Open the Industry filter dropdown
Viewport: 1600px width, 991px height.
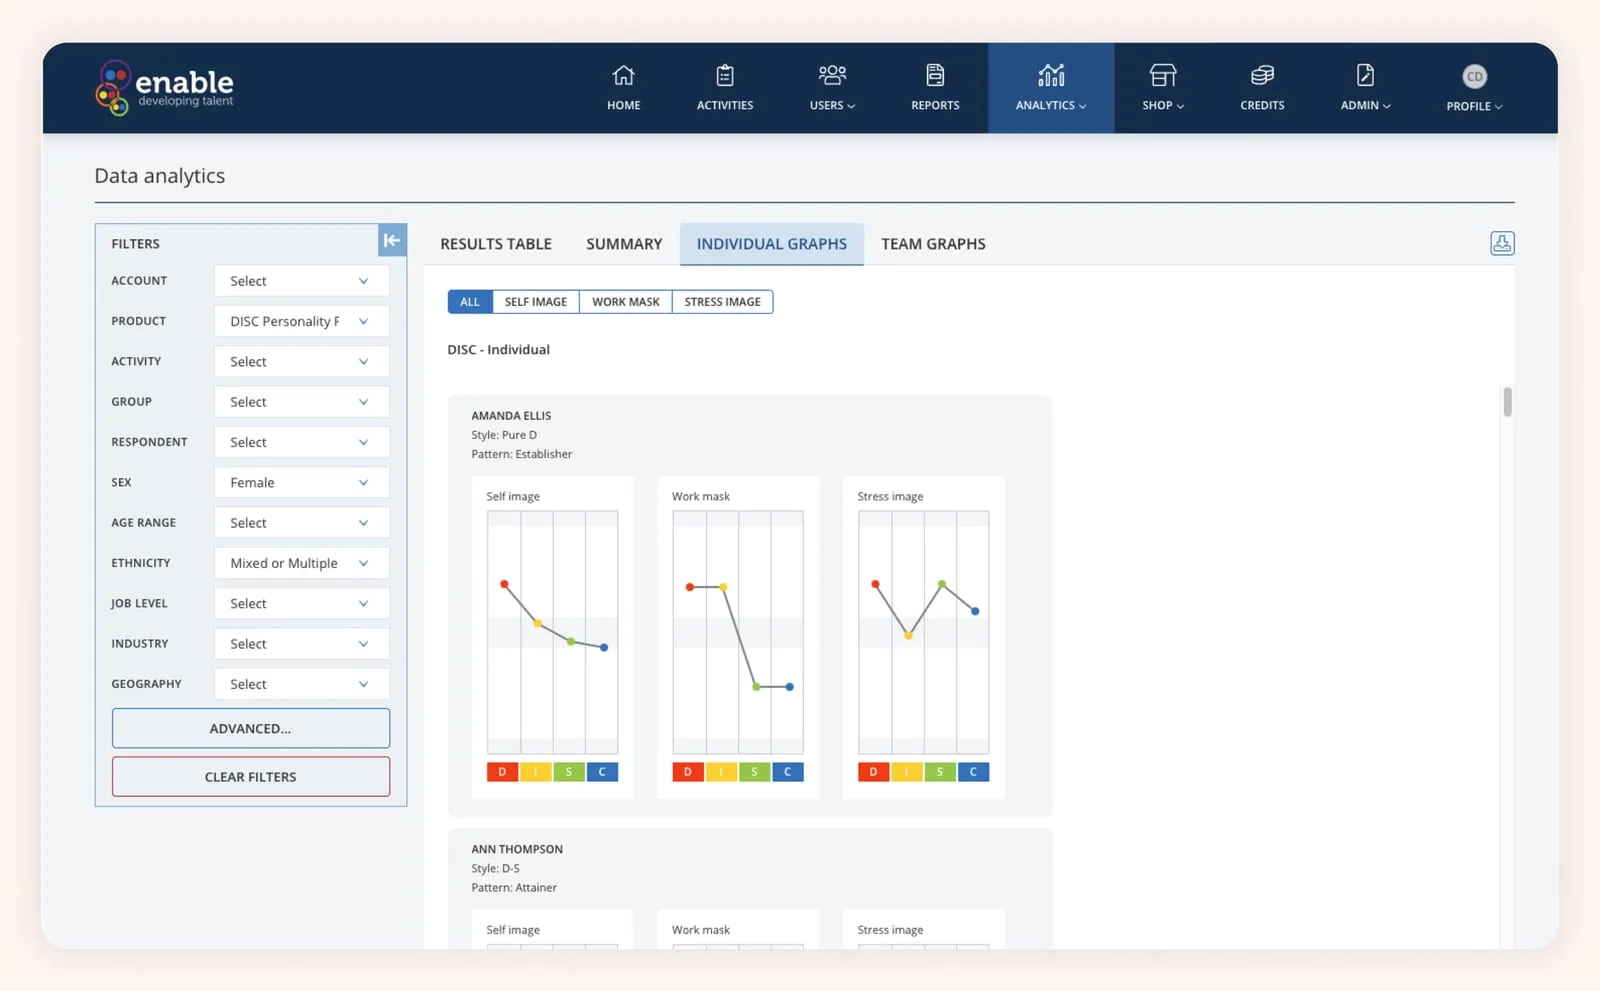pos(301,644)
